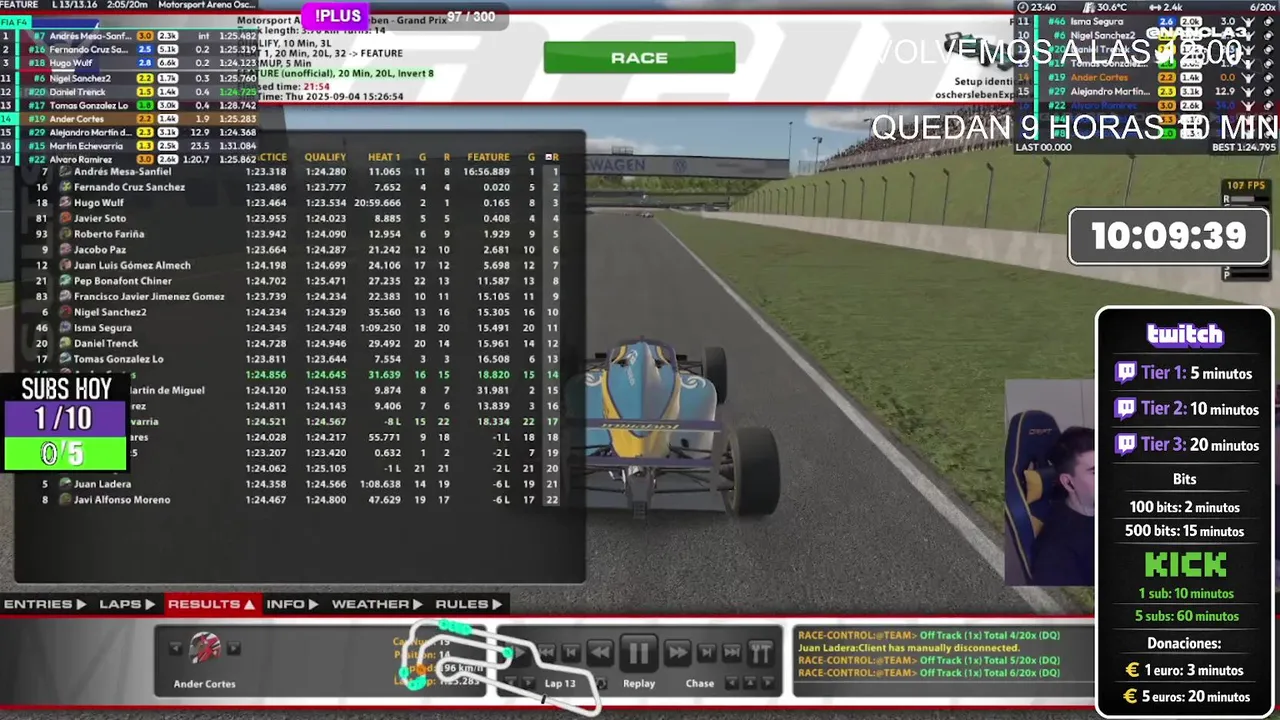The height and width of the screenshot is (720, 1280).
Task: Open replay tools wrench icon
Action: [761, 653]
